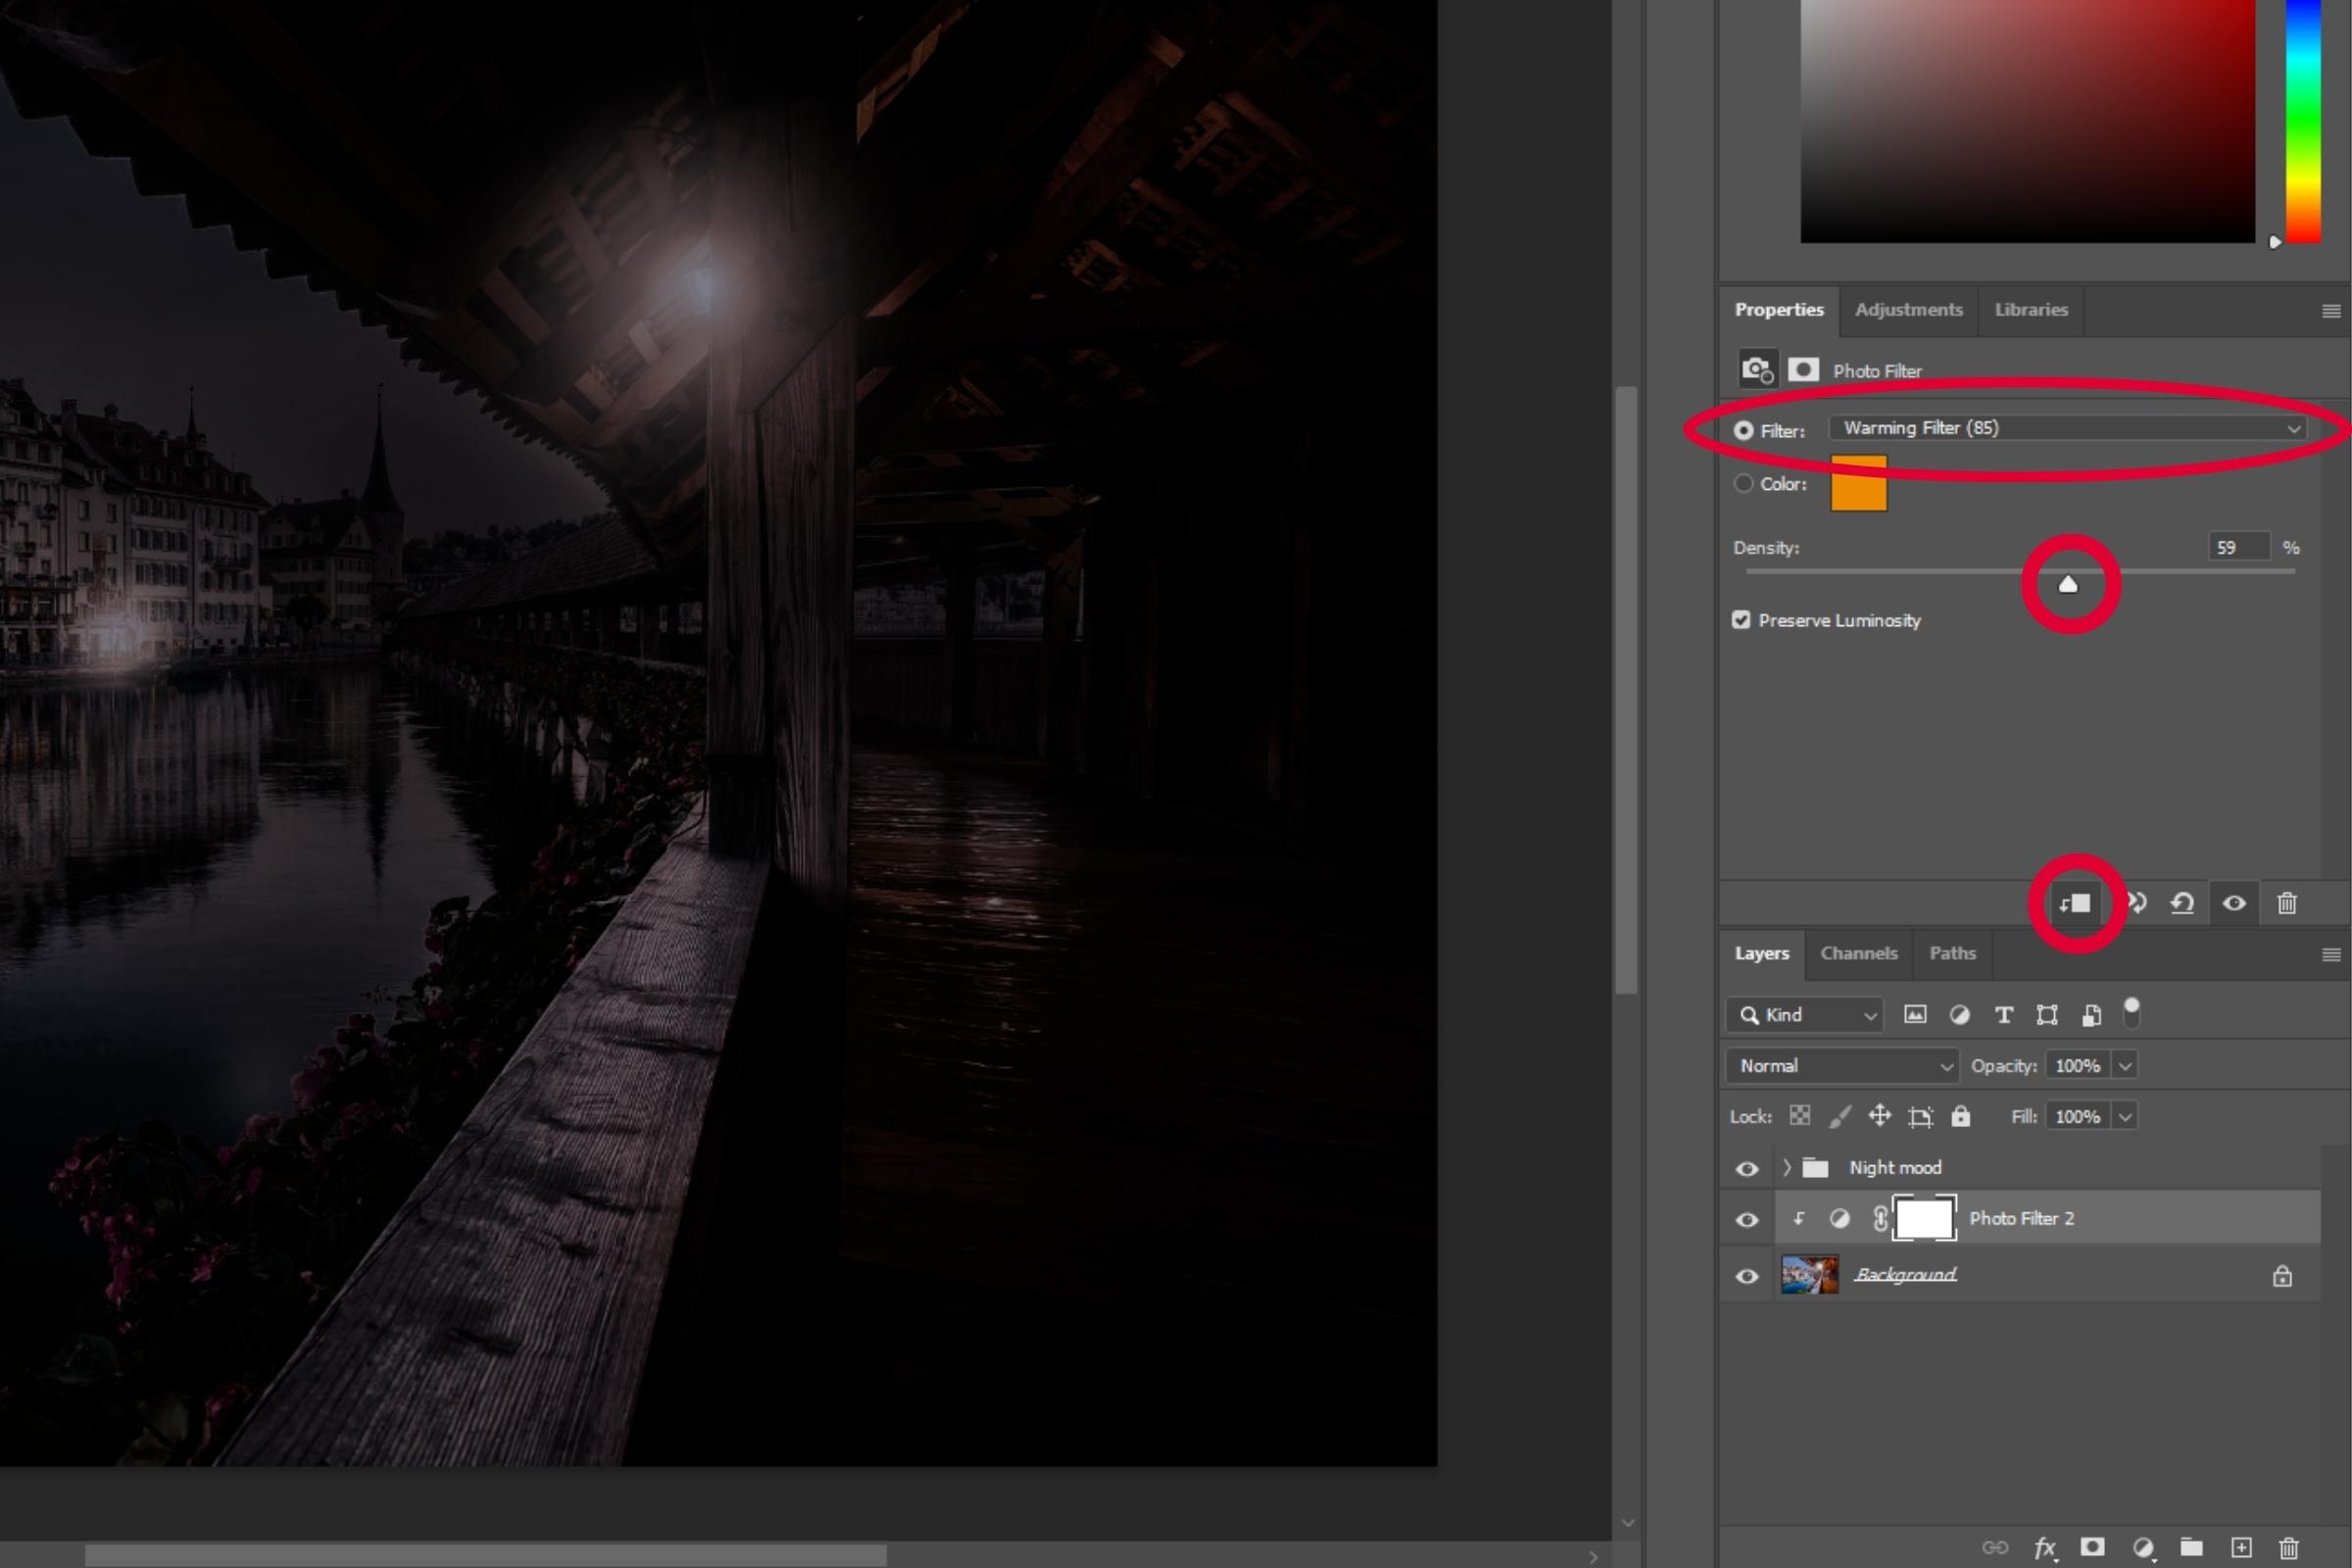Image resolution: width=2352 pixels, height=1568 pixels.
Task: Click the Fill 100% field
Action: [2078, 1117]
